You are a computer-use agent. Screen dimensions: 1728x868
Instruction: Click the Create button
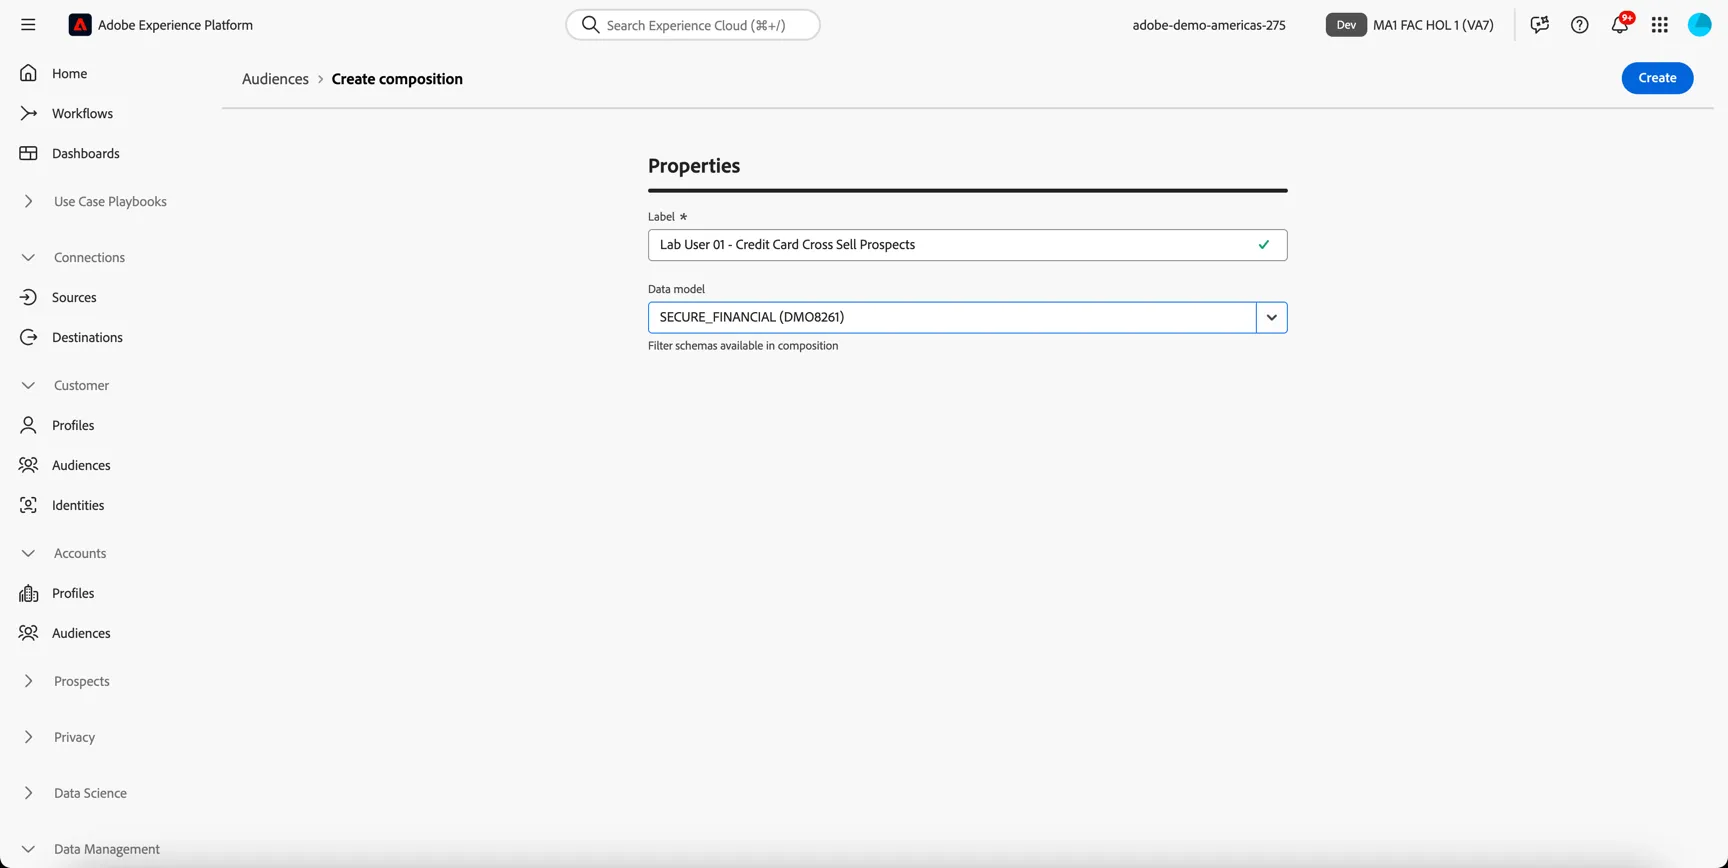click(1657, 78)
